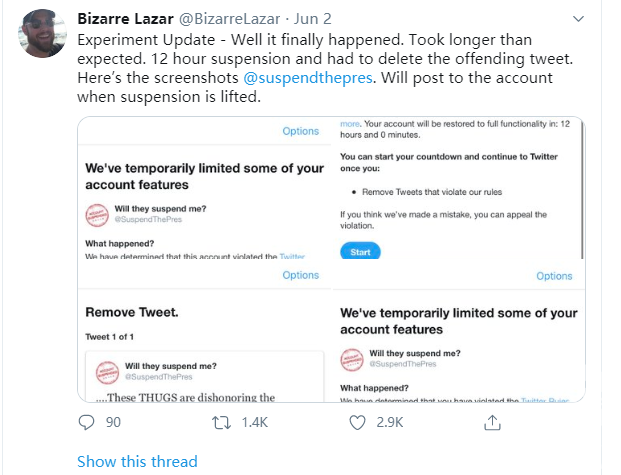Open Options in the bottom-left screenshot
This screenshot has width=621, height=475.
click(x=300, y=275)
